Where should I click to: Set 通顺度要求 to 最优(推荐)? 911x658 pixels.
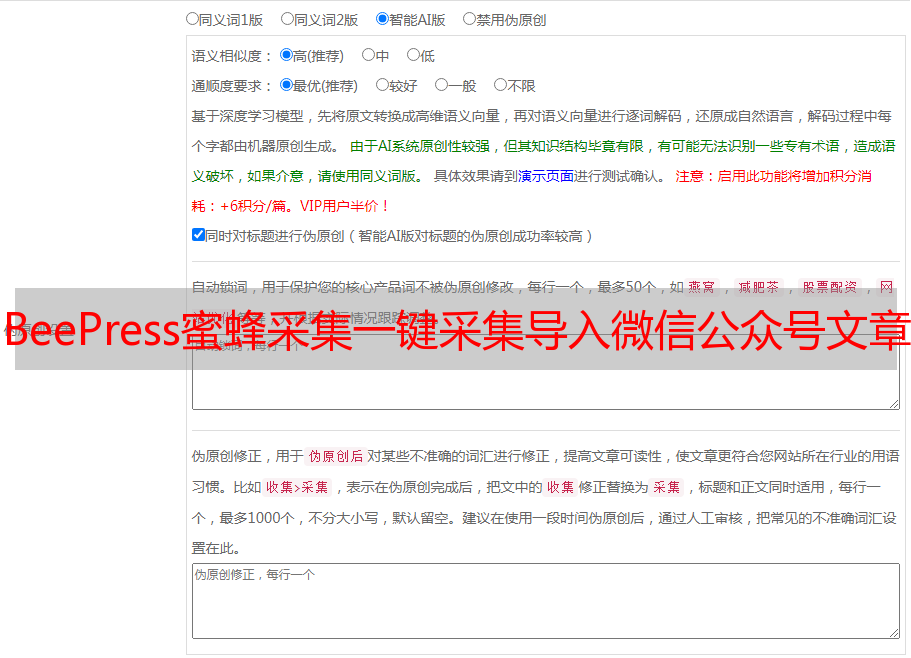click(x=286, y=85)
